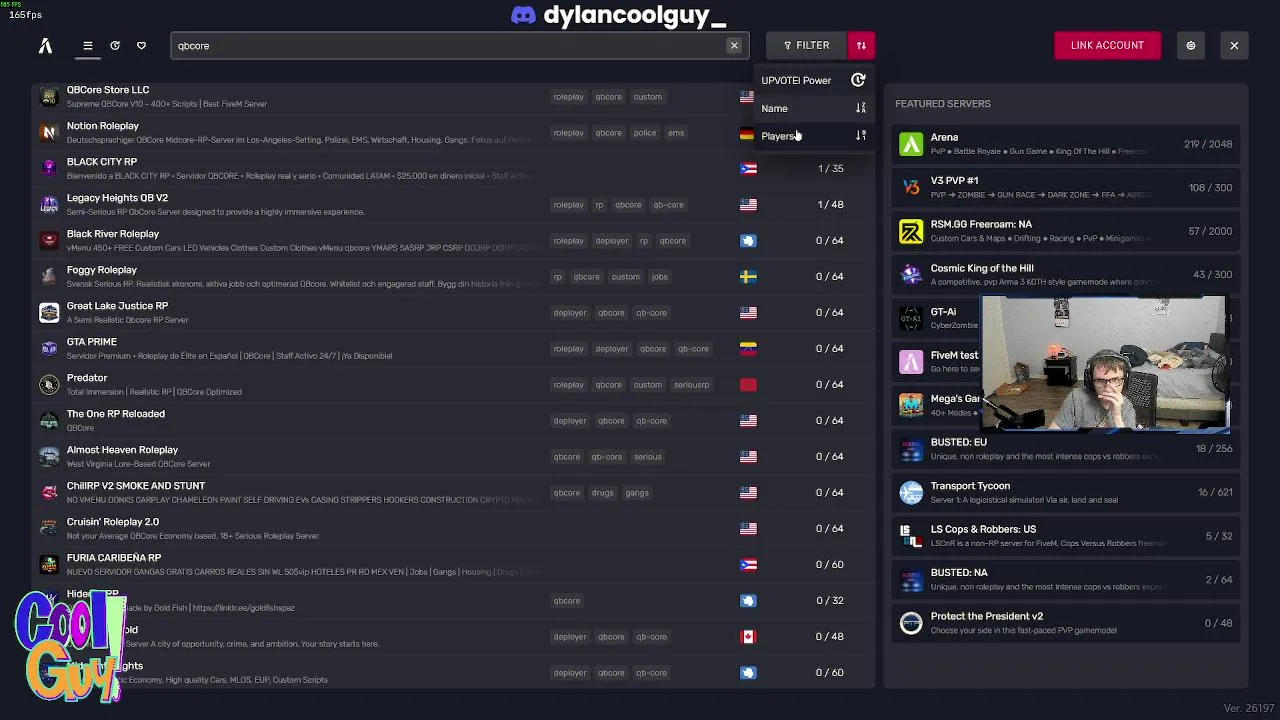Click the qb-core tag on Legacy Heights
This screenshot has width=1280, height=720.
point(668,205)
